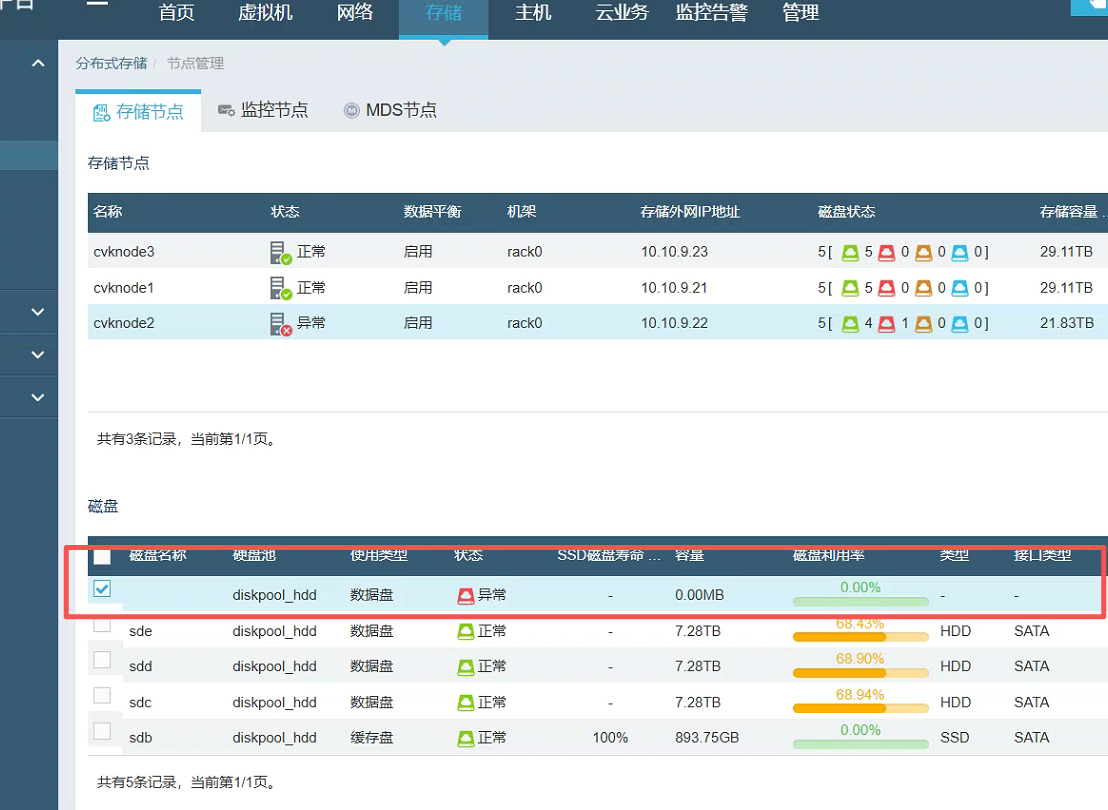Click the sdd disk utilization bar
The height and width of the screenshot is (810, 1108).
click(859, 673)
